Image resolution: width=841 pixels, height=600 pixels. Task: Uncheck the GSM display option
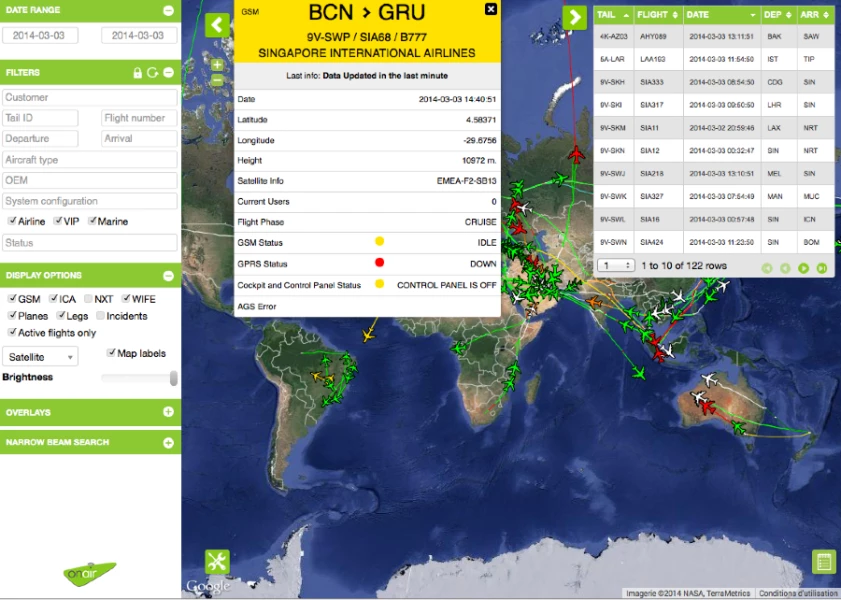(x=12, y=299)
